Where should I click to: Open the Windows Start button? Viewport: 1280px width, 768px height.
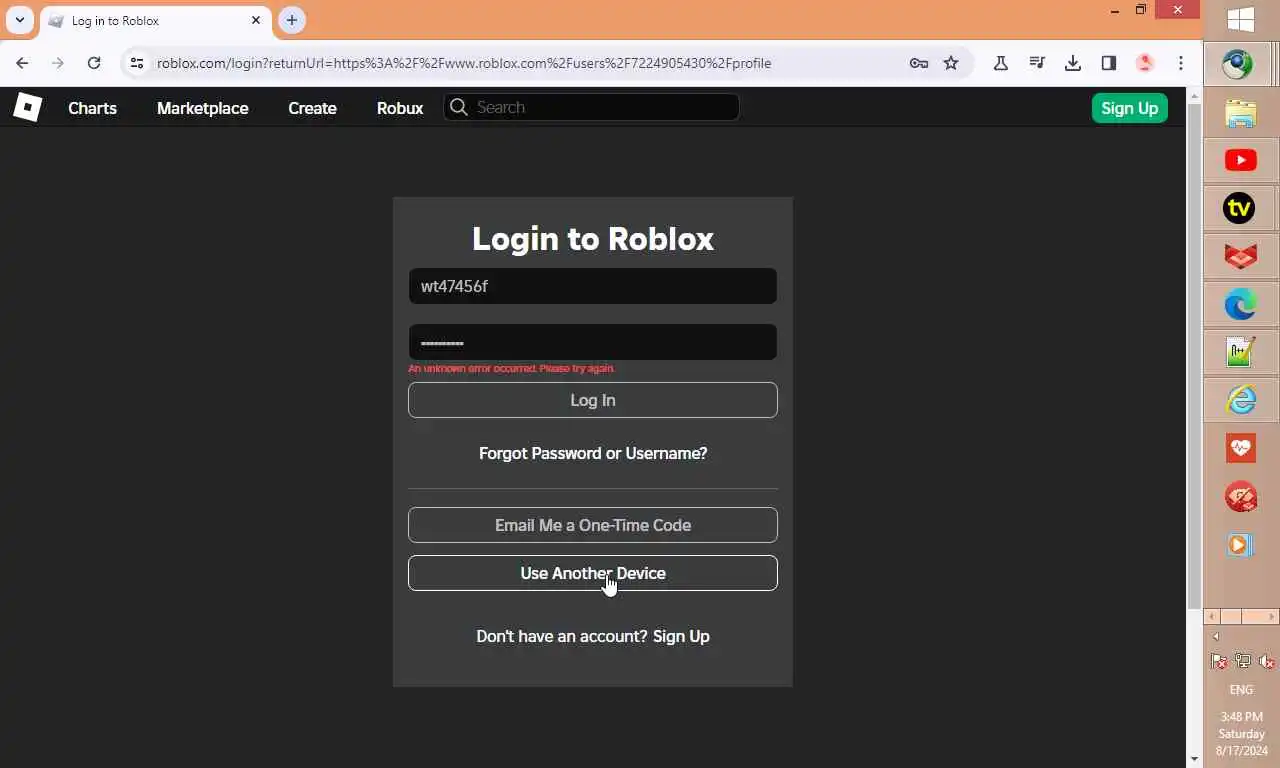1241,20
